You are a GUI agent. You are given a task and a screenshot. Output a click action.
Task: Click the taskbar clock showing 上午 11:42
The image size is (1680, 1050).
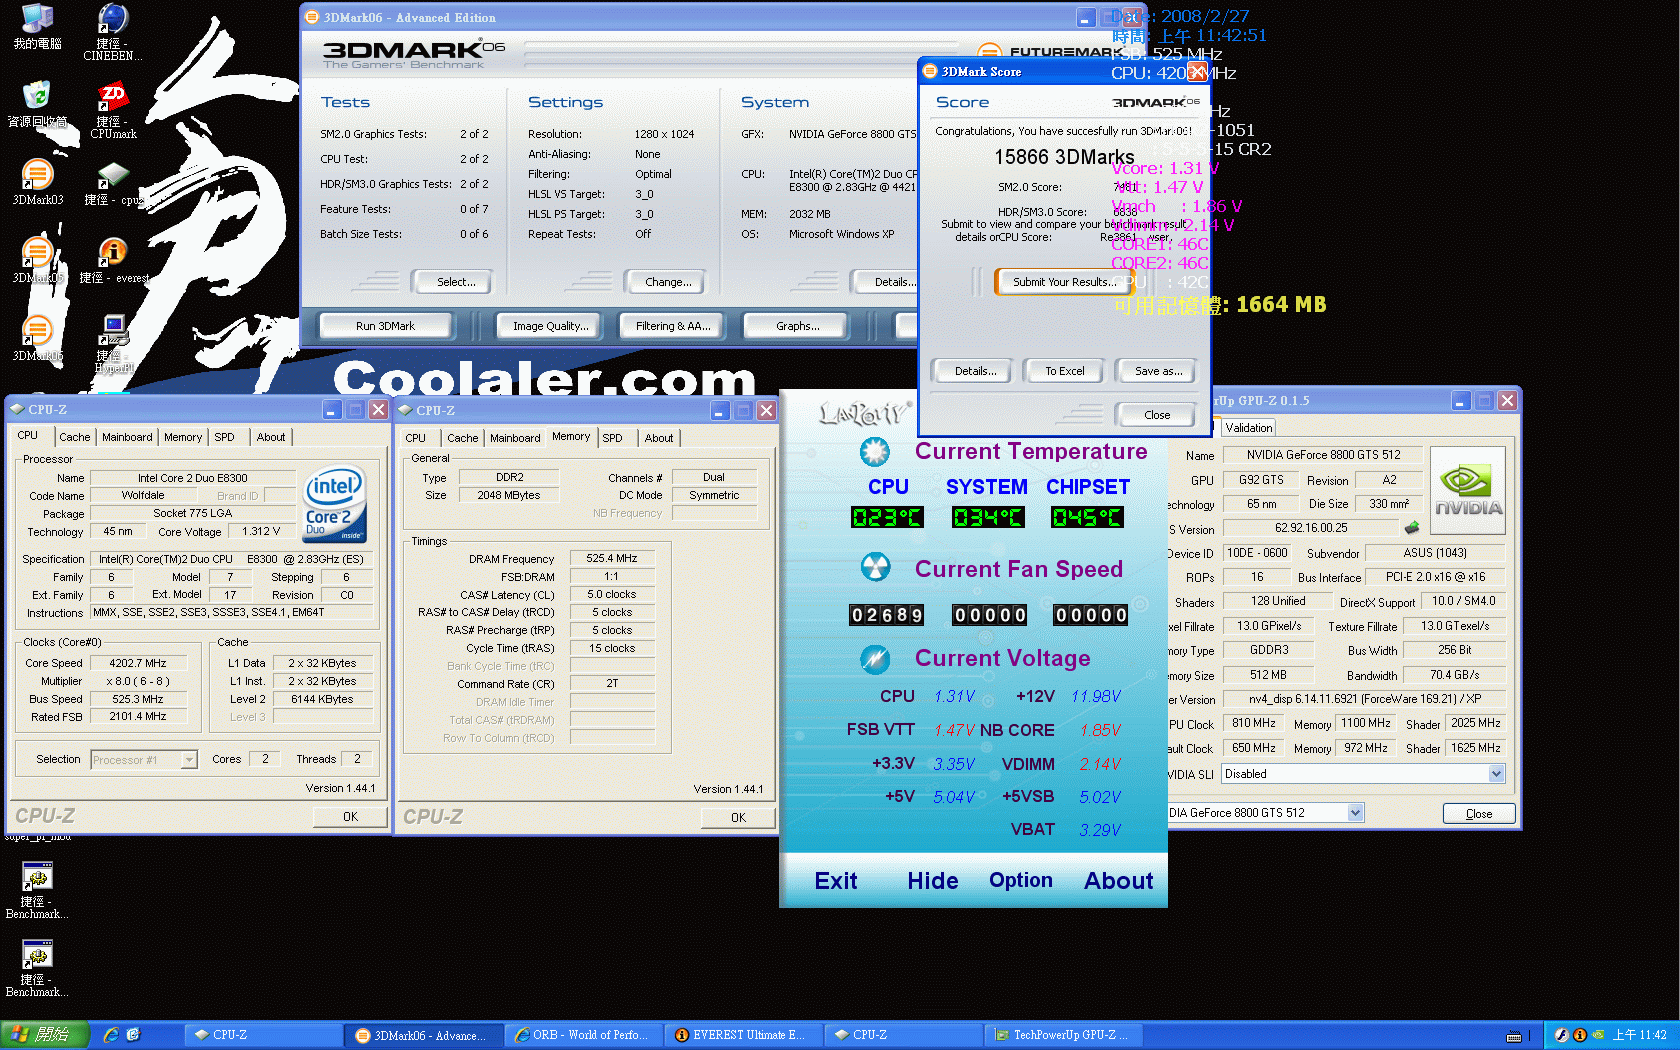click(x=1639, y=1035)
